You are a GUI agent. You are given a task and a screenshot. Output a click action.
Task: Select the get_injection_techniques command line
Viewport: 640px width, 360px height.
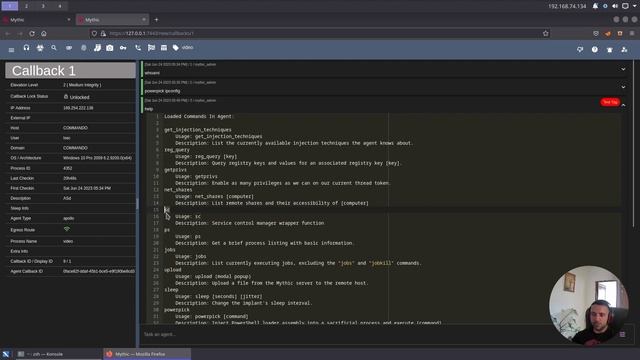[x=198, y=130]
